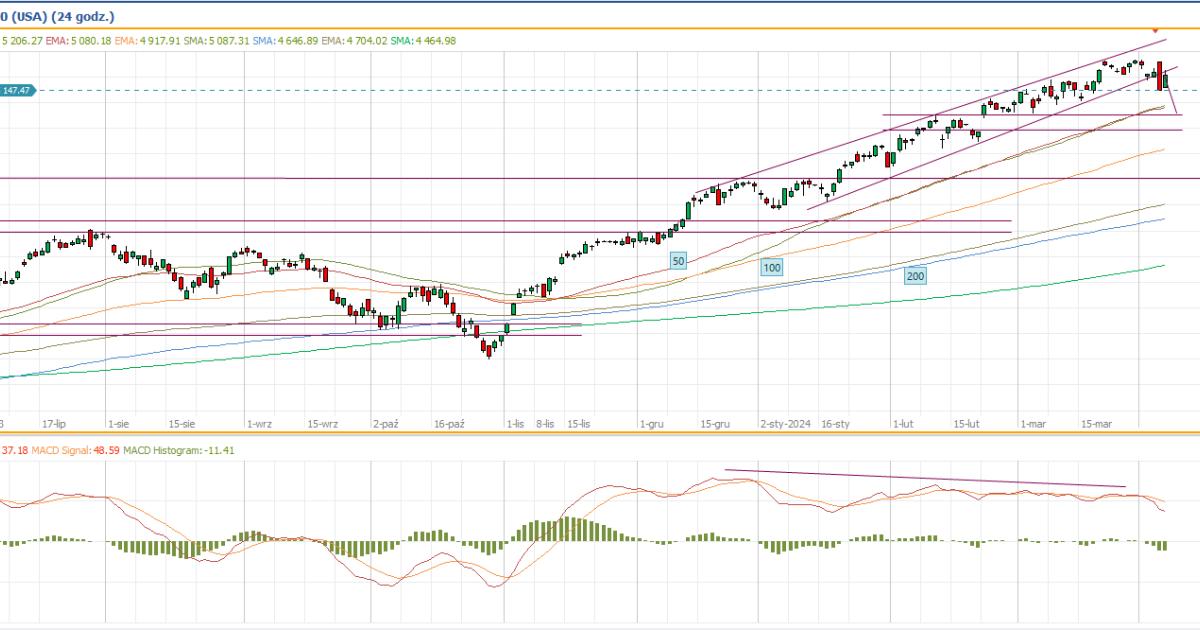This screenshot has width=1200, height=630.
Task: Select the 100 moving average label
Action: (x=771, y=268)
